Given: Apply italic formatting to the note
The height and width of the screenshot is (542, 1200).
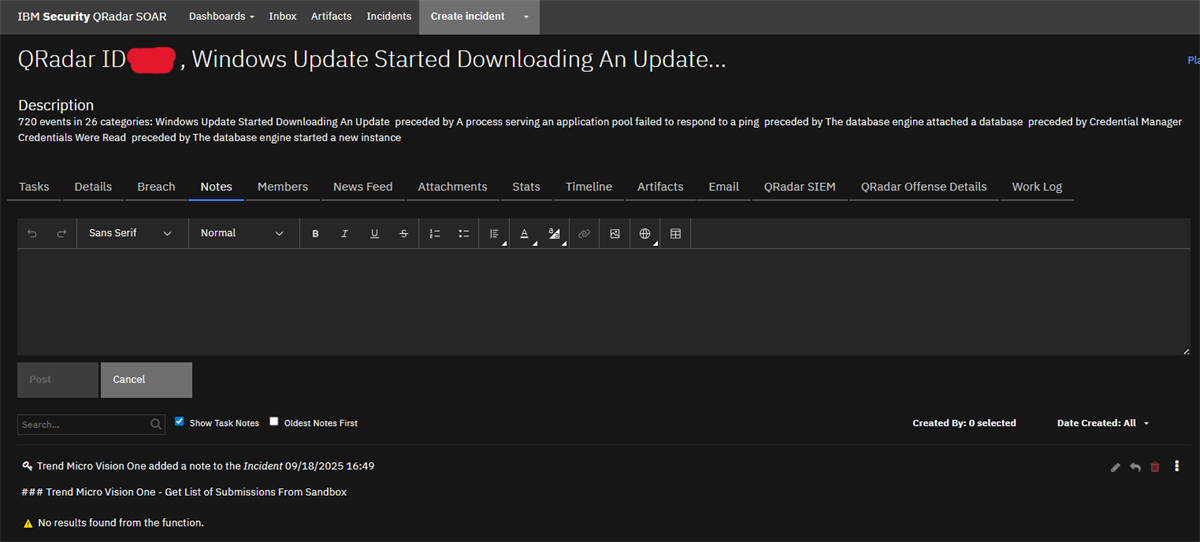Looking at the screenshot, I should 344,233.
